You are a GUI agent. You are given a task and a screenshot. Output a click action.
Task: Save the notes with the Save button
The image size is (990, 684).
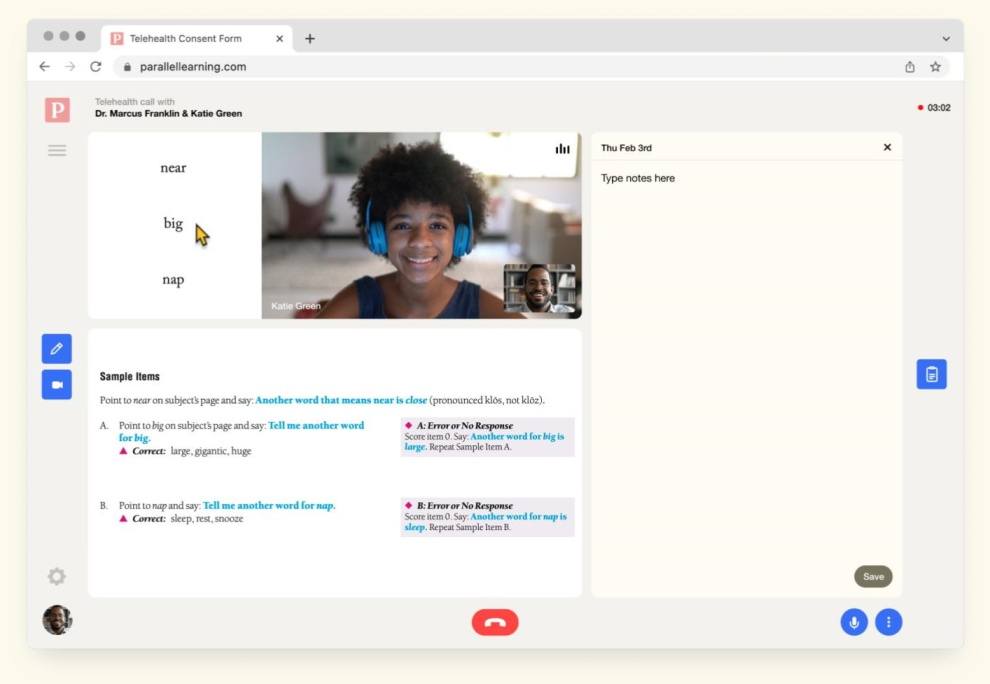click(873, 577)
